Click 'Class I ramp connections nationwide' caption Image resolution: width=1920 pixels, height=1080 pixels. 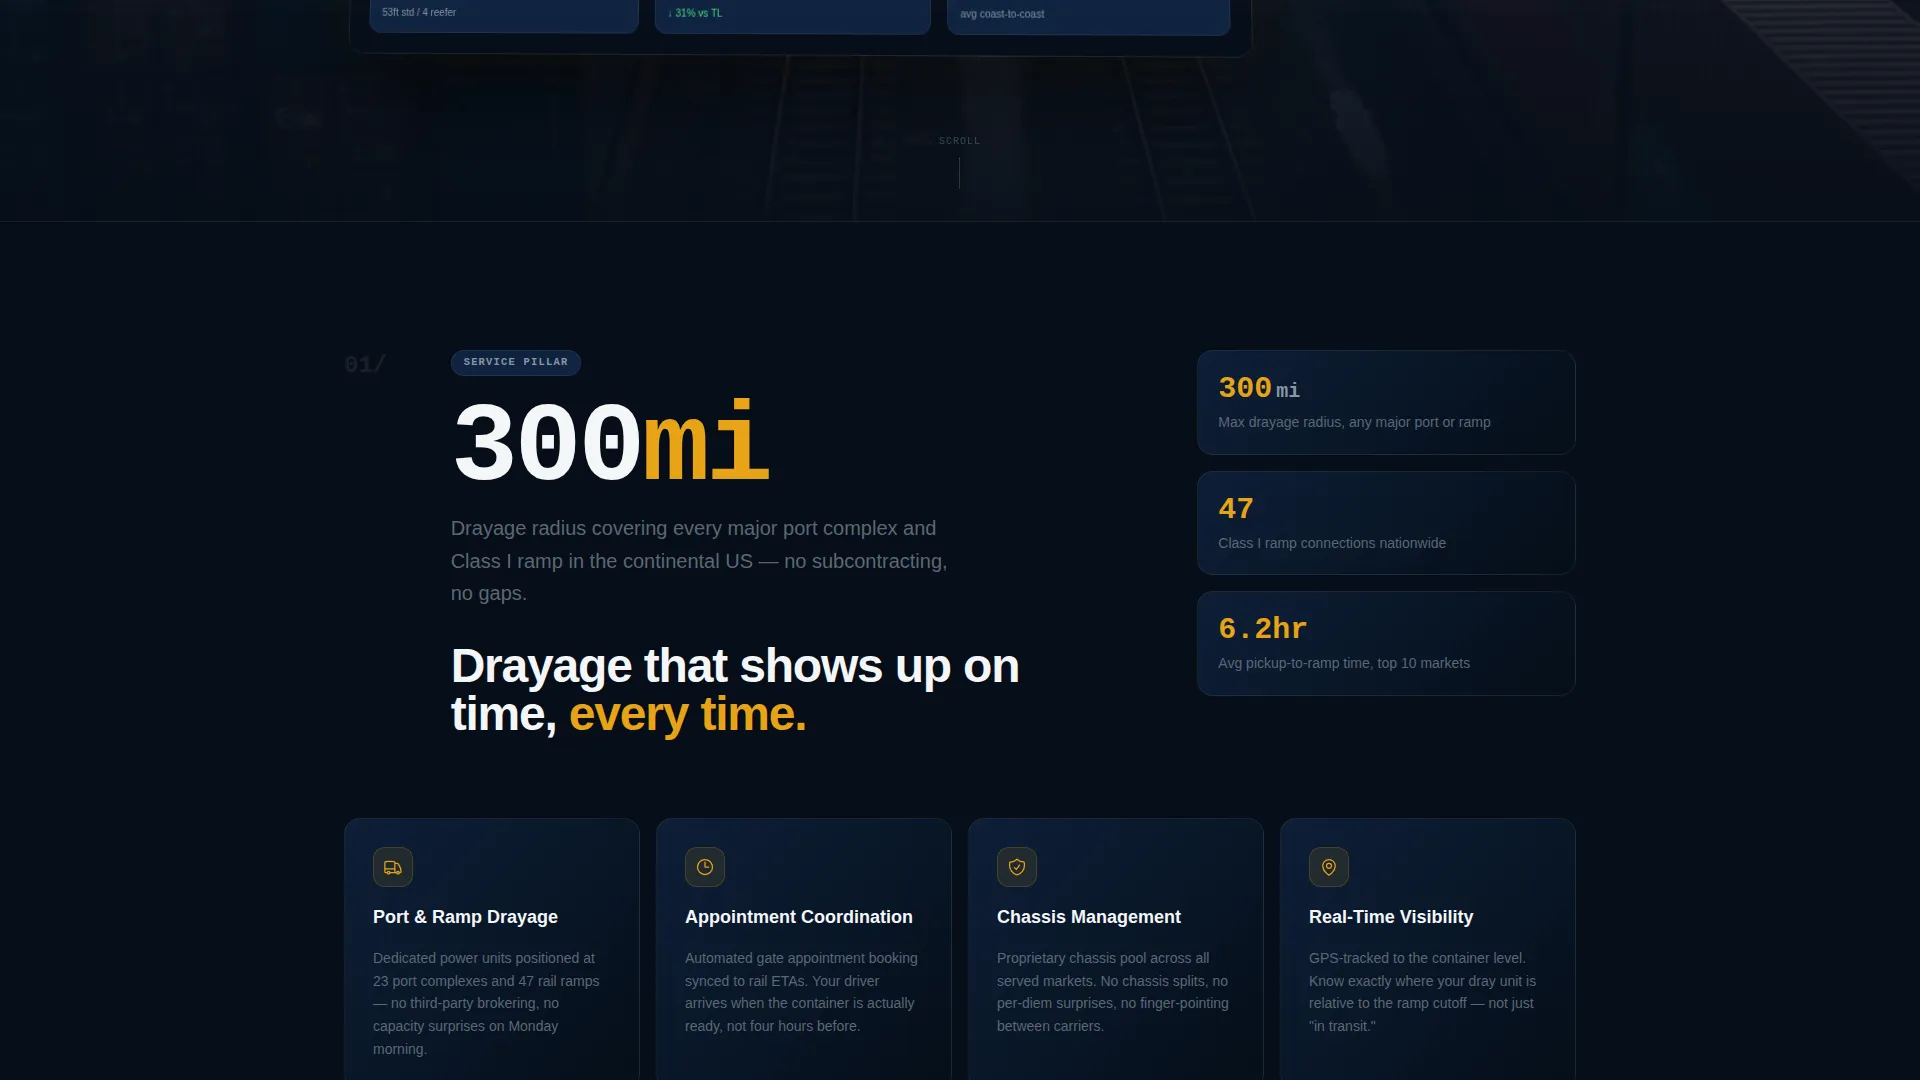tap(1332, 543)
